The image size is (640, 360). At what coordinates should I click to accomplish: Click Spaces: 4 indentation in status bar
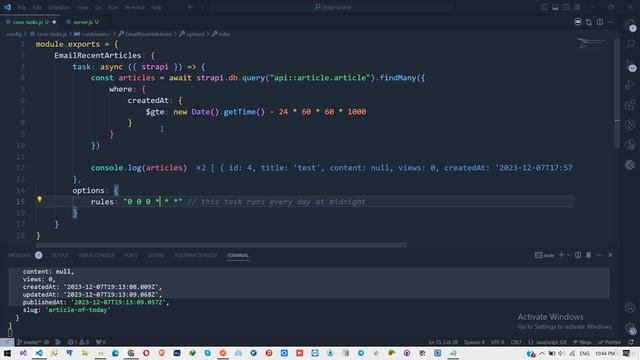pos(474,342)
